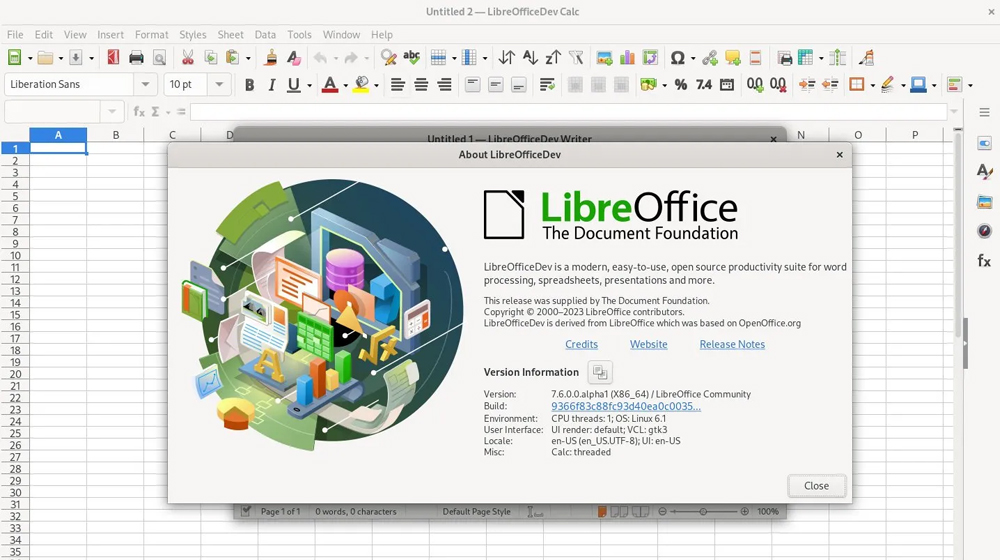
Task: Click the Cut scissors icon
Action: [188, 58]
